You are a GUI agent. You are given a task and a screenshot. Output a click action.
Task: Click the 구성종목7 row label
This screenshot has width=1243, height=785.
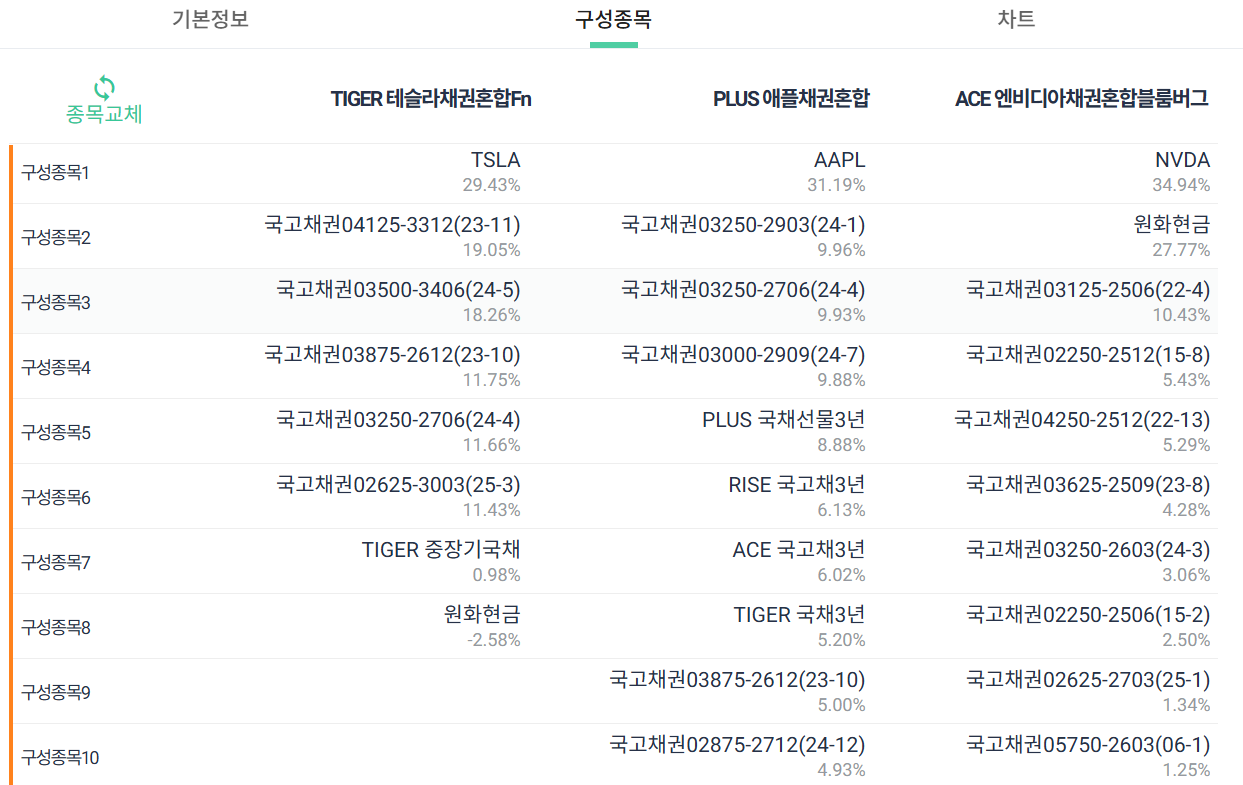click(55, 563)
